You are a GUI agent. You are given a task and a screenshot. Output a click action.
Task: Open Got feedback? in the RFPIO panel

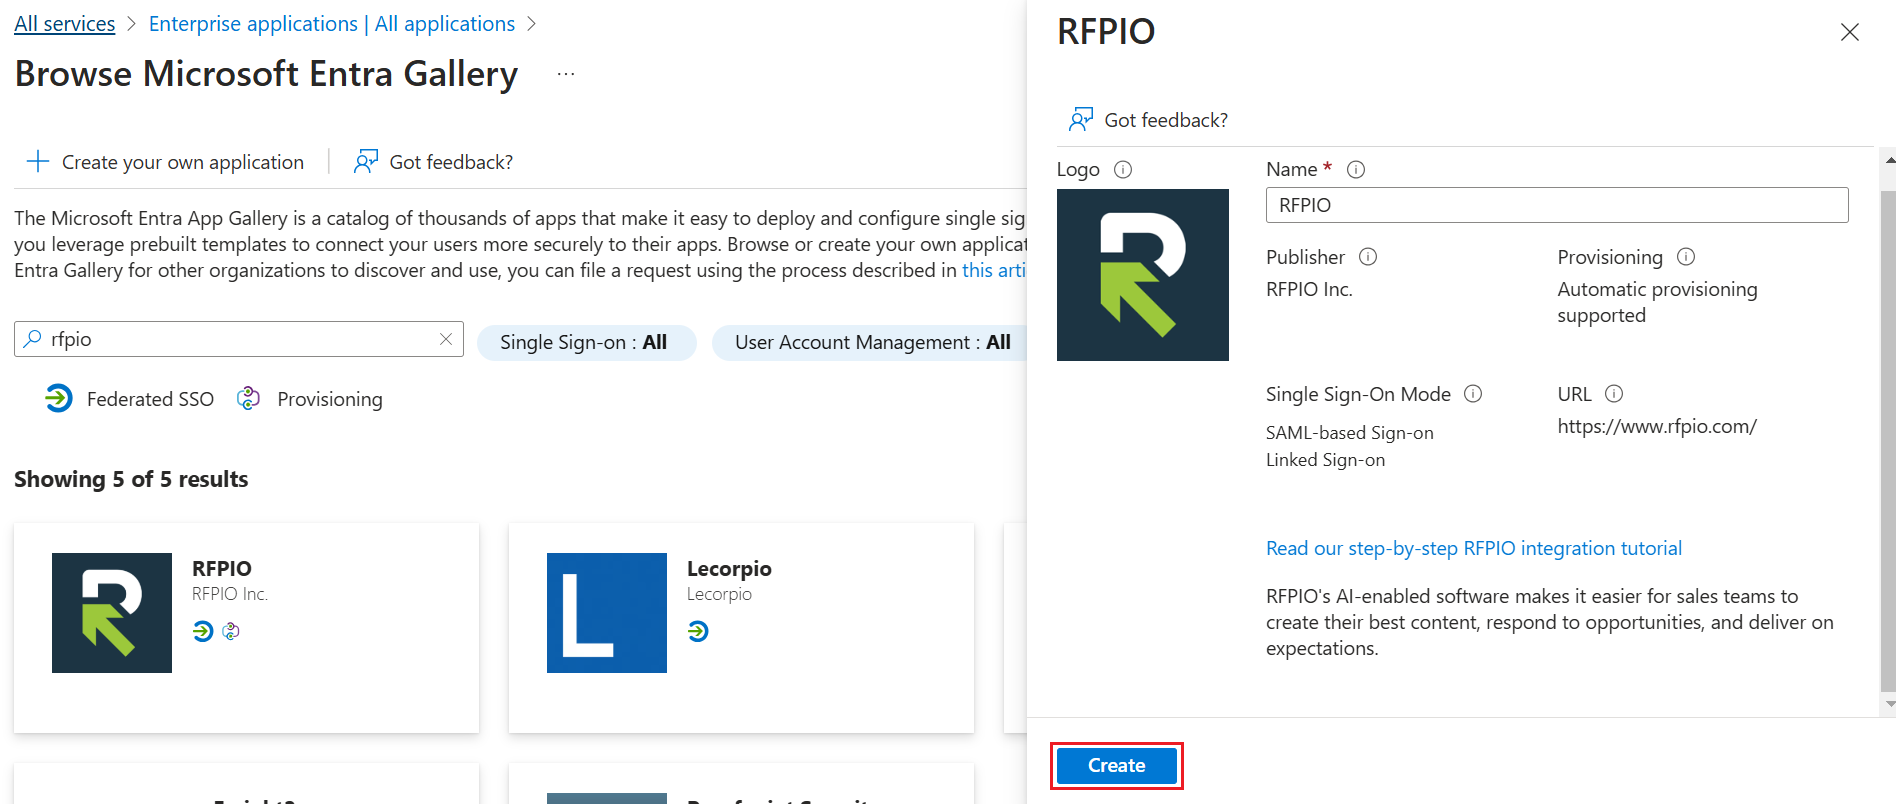tap(1166, 120)
